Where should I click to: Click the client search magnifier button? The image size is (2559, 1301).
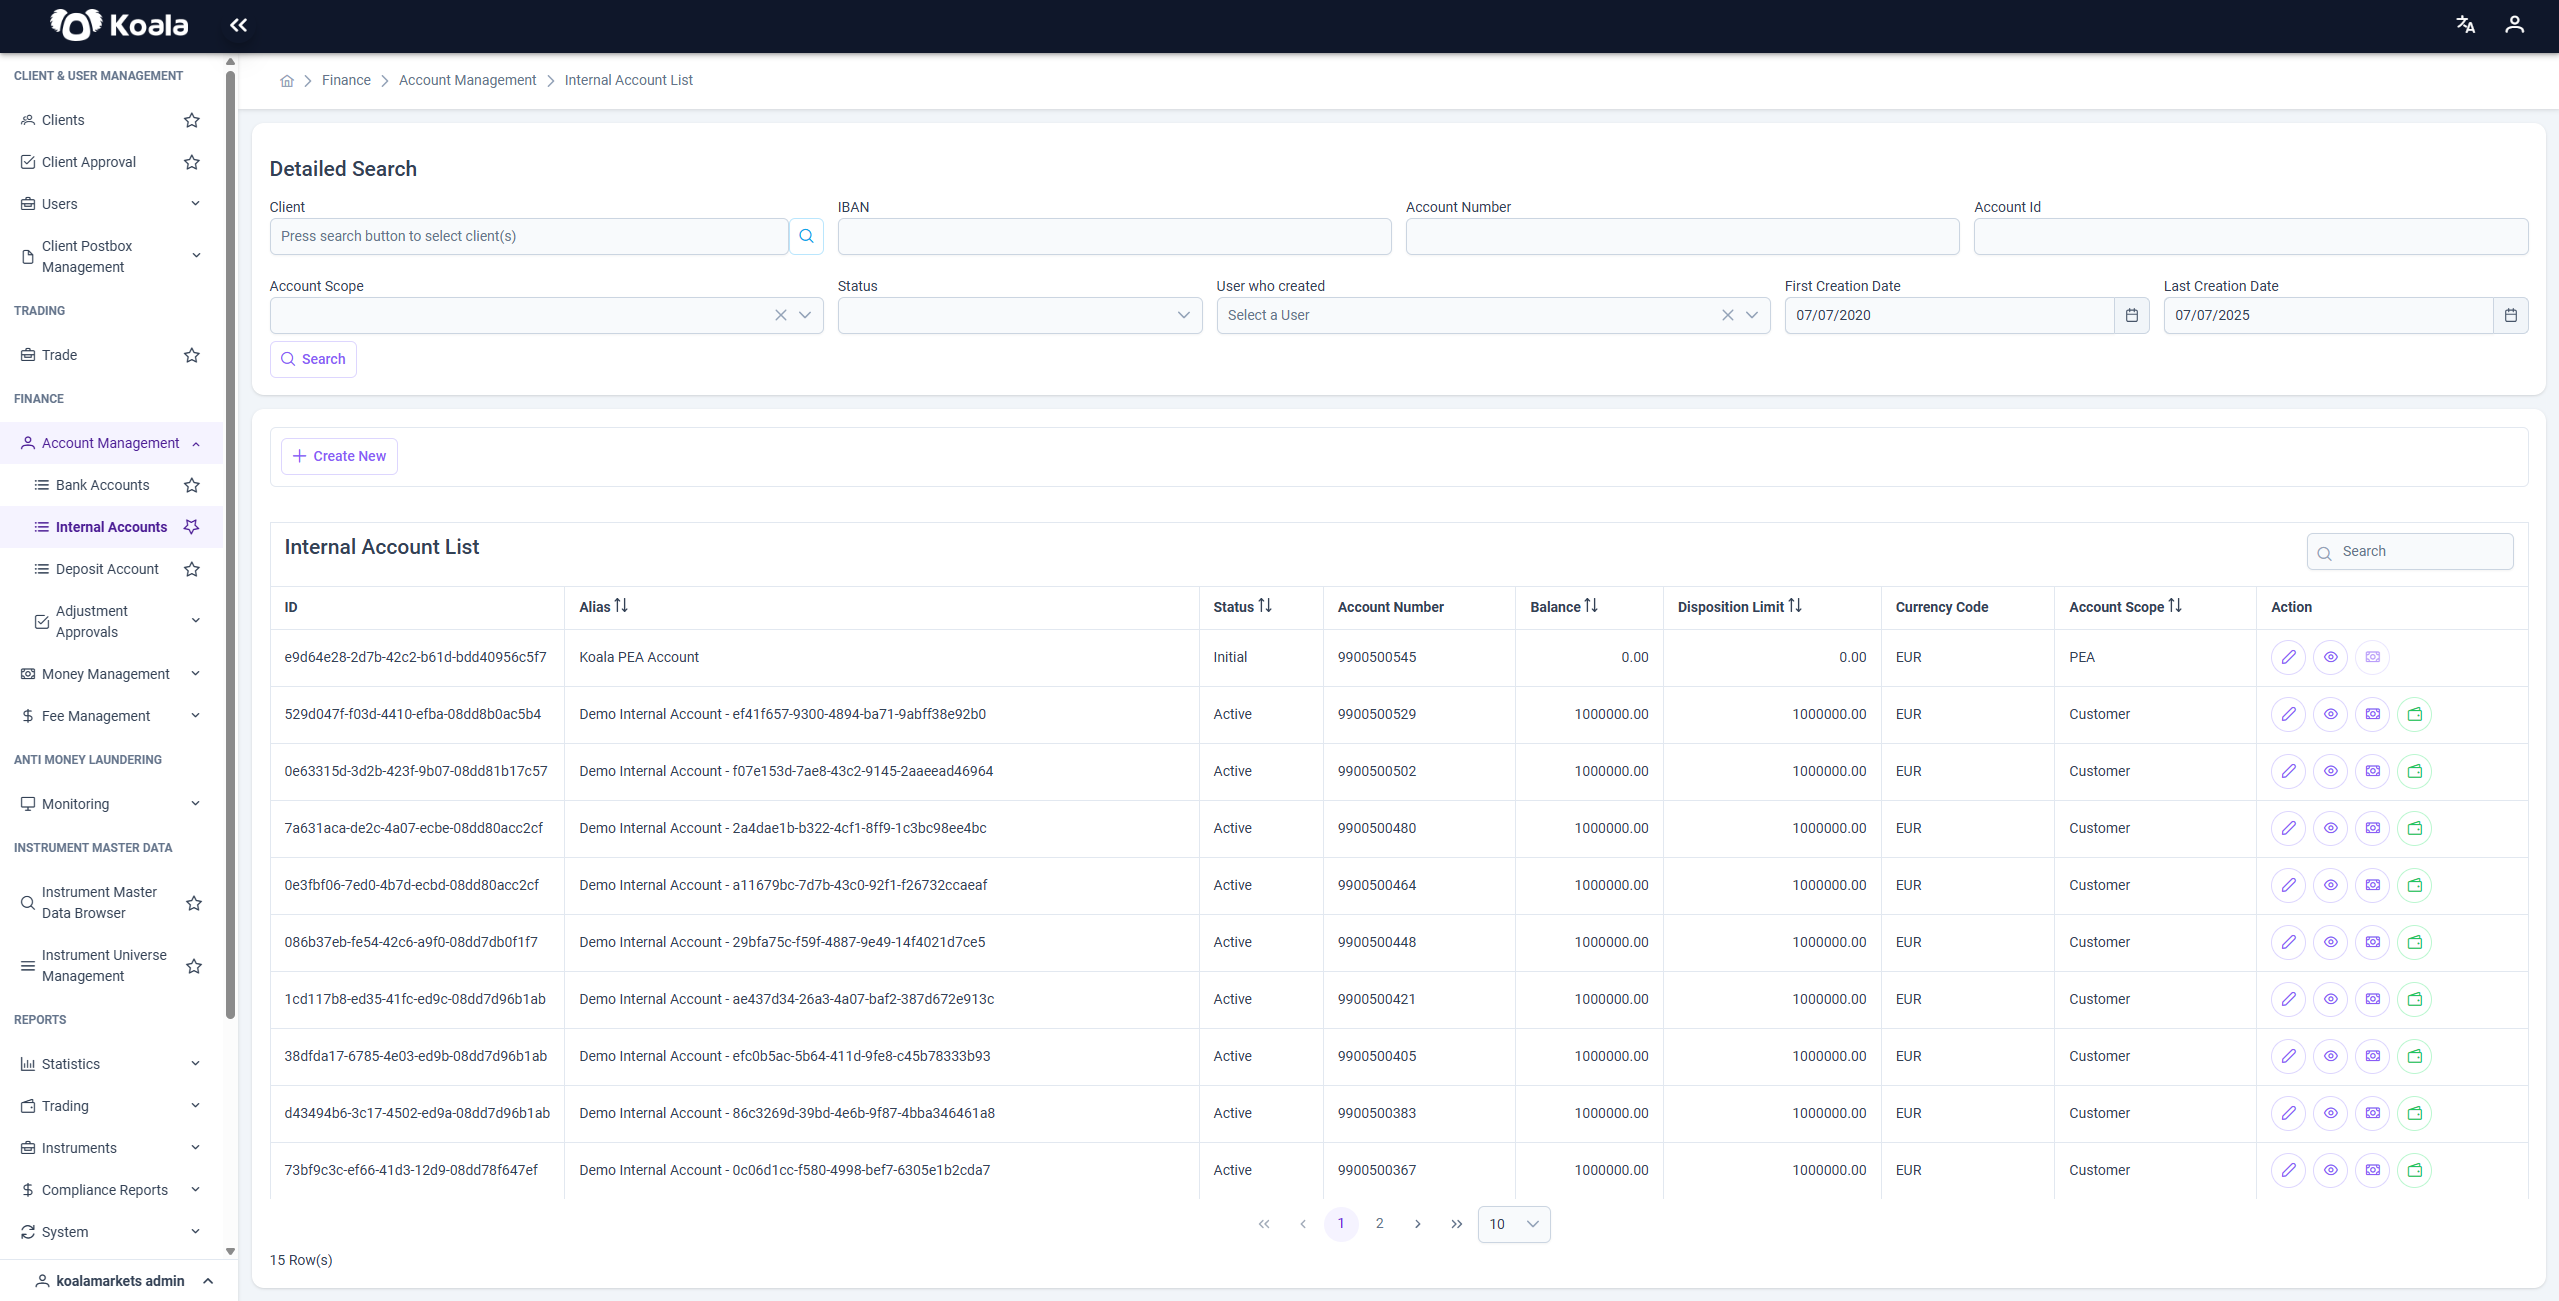[x=806, y=236]
